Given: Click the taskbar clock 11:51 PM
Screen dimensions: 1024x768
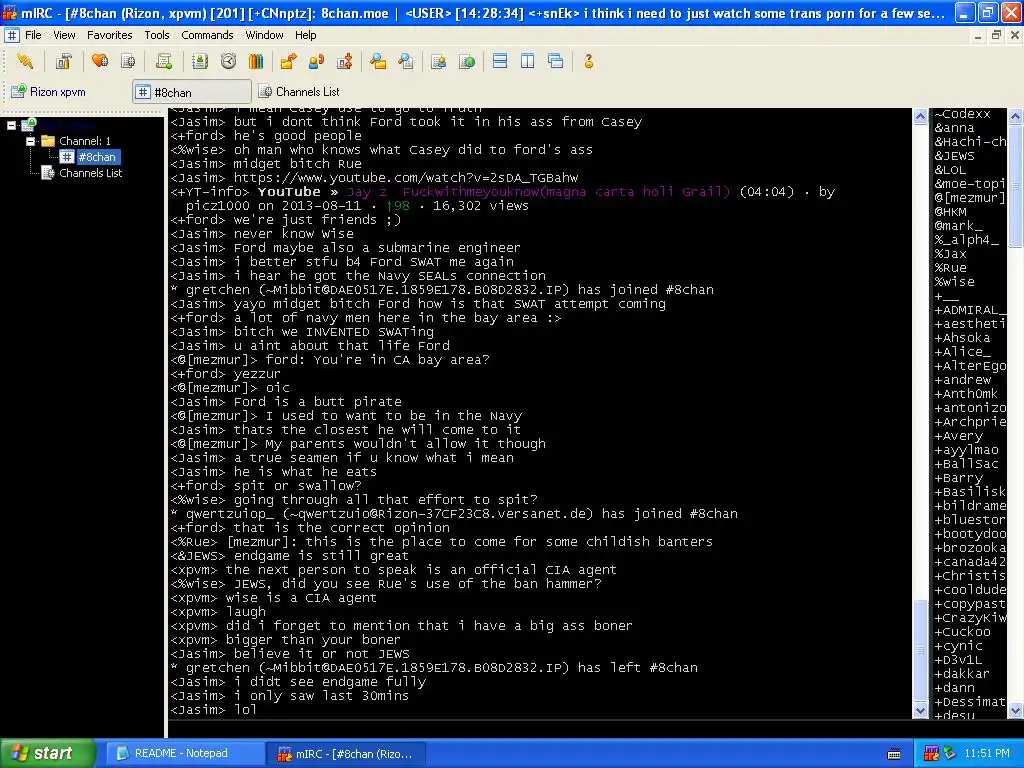Looking at the screenshot, I should point(987,753).
